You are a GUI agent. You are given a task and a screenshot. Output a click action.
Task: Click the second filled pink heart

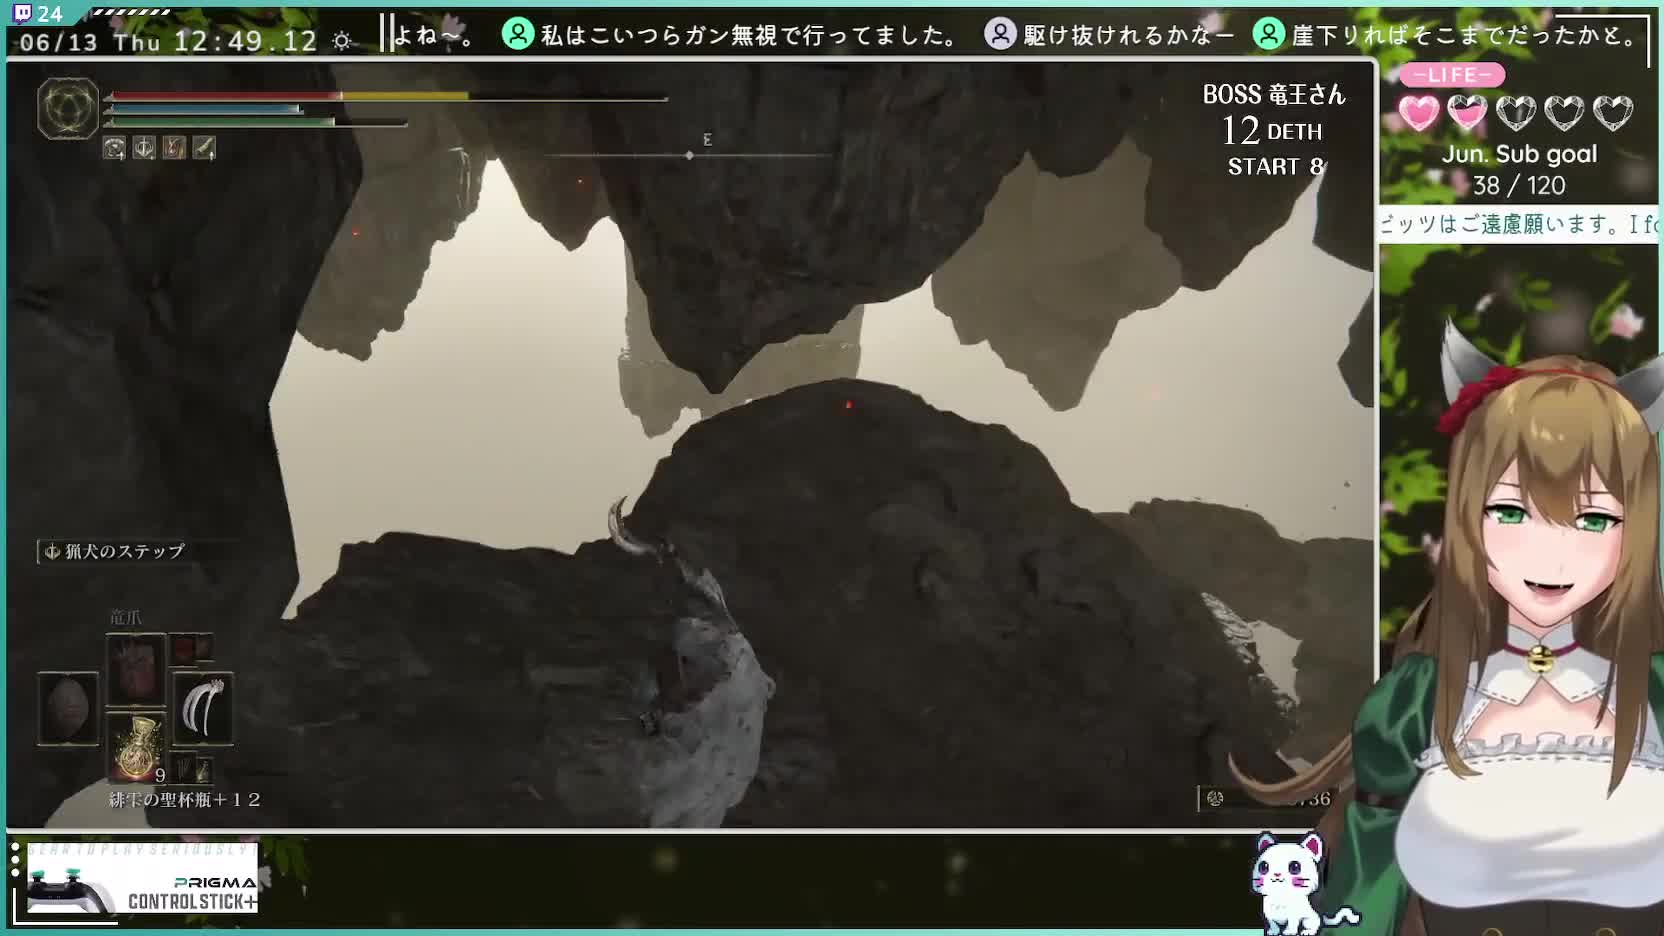pos(1467,113)
